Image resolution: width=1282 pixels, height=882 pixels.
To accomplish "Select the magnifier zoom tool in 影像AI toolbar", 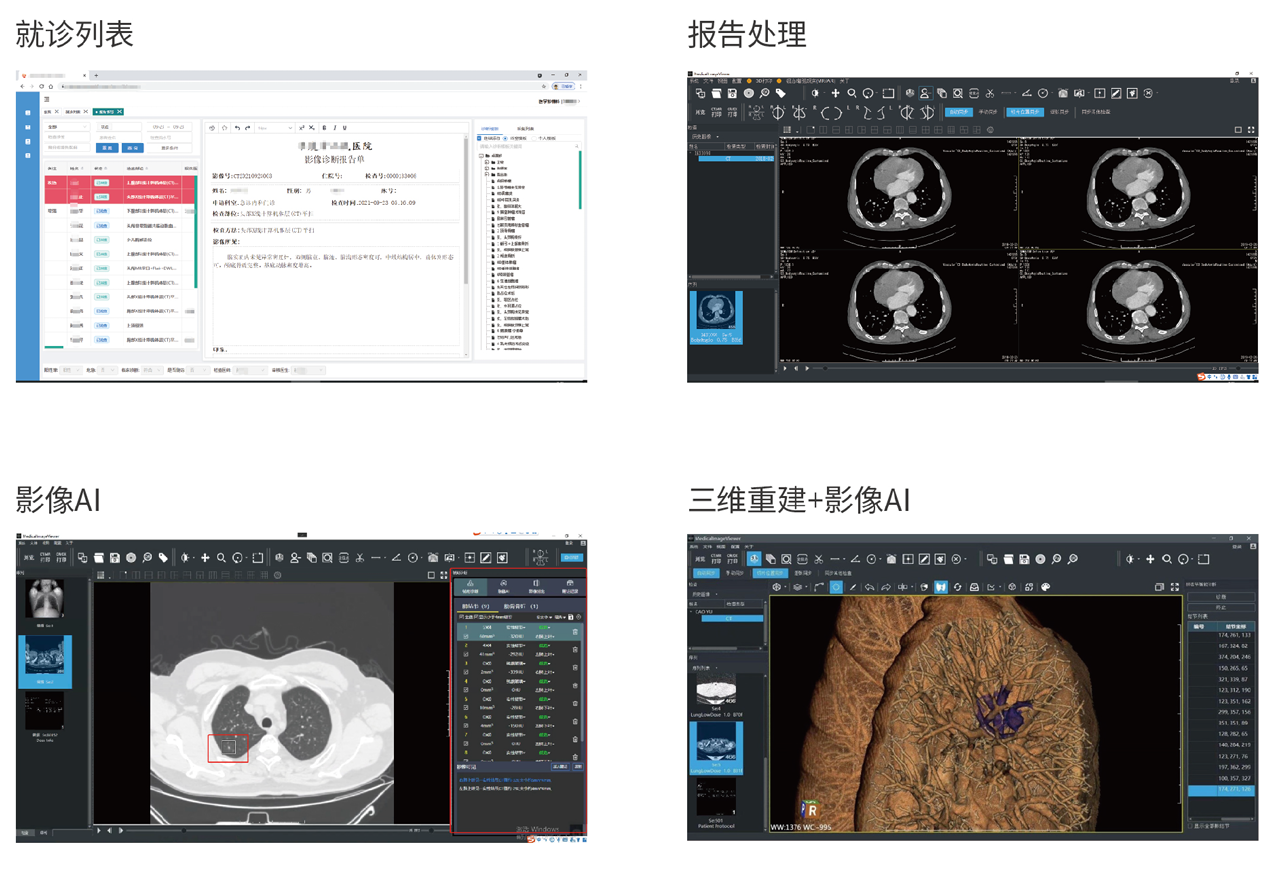I will (221, 557).
